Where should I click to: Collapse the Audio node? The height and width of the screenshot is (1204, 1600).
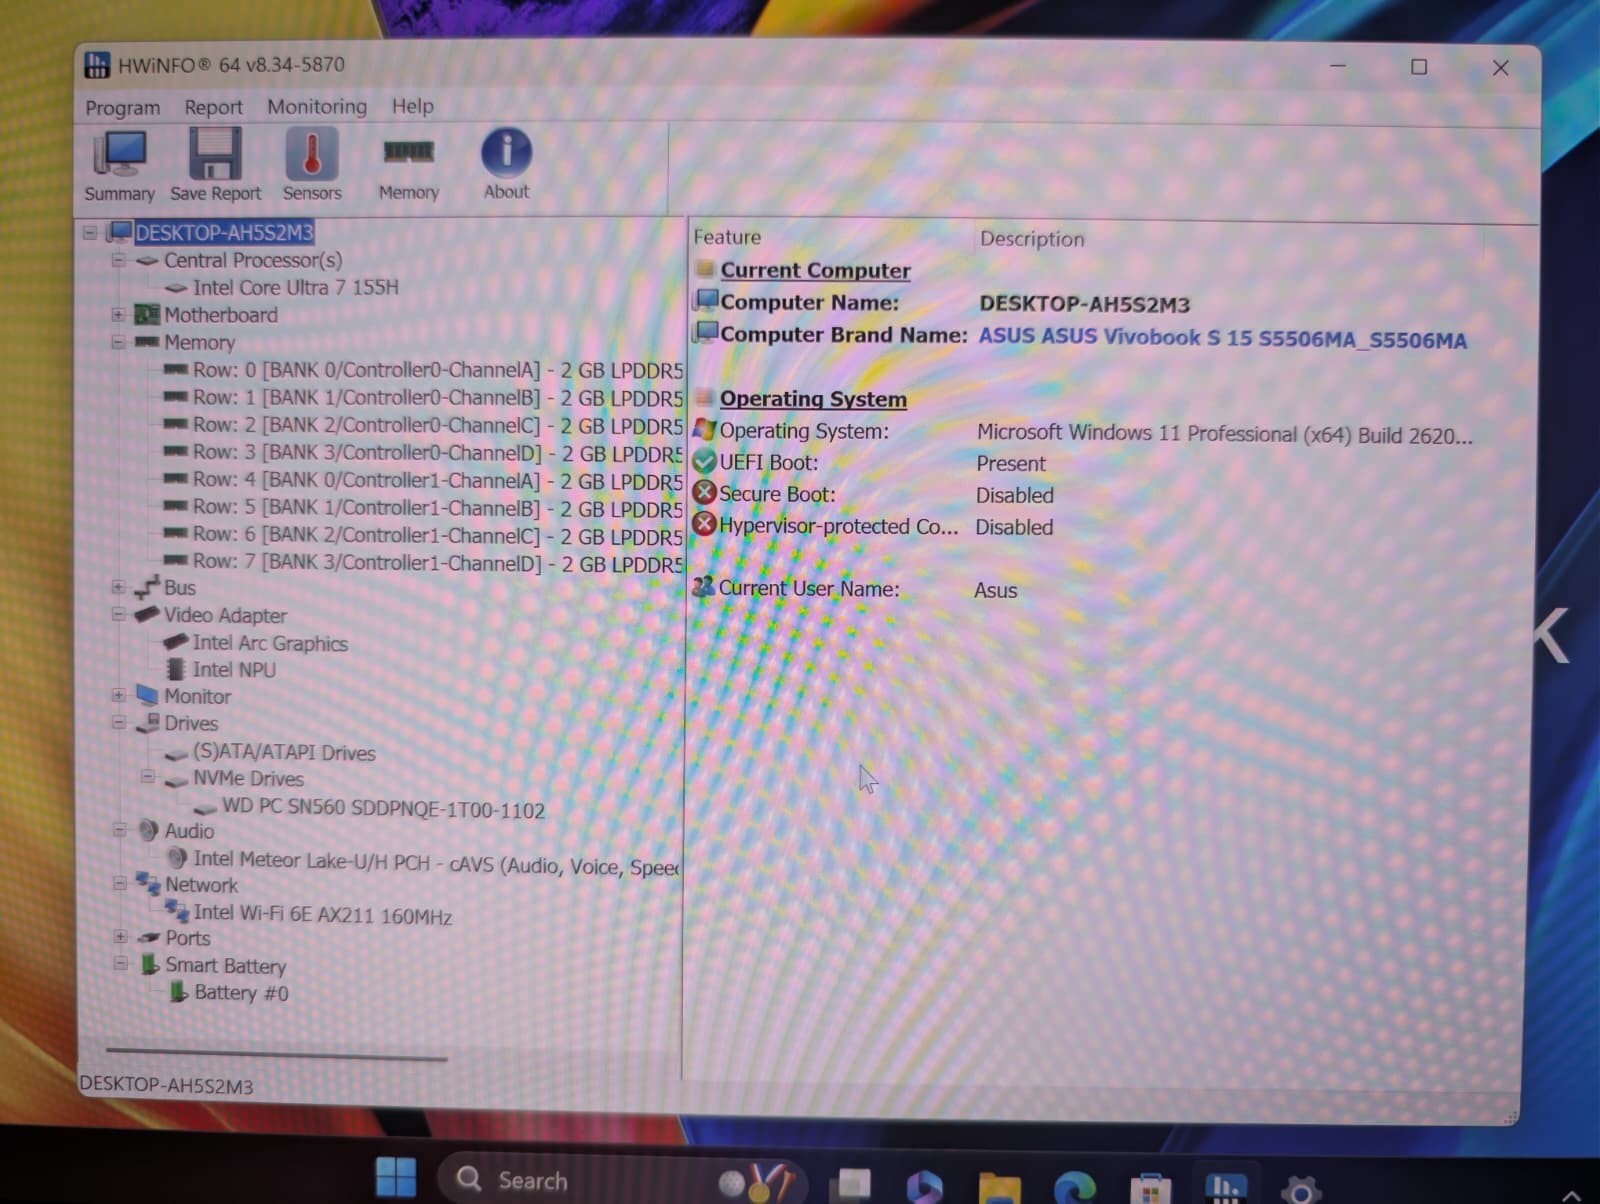pyautogui.click(x=119, y=830)
